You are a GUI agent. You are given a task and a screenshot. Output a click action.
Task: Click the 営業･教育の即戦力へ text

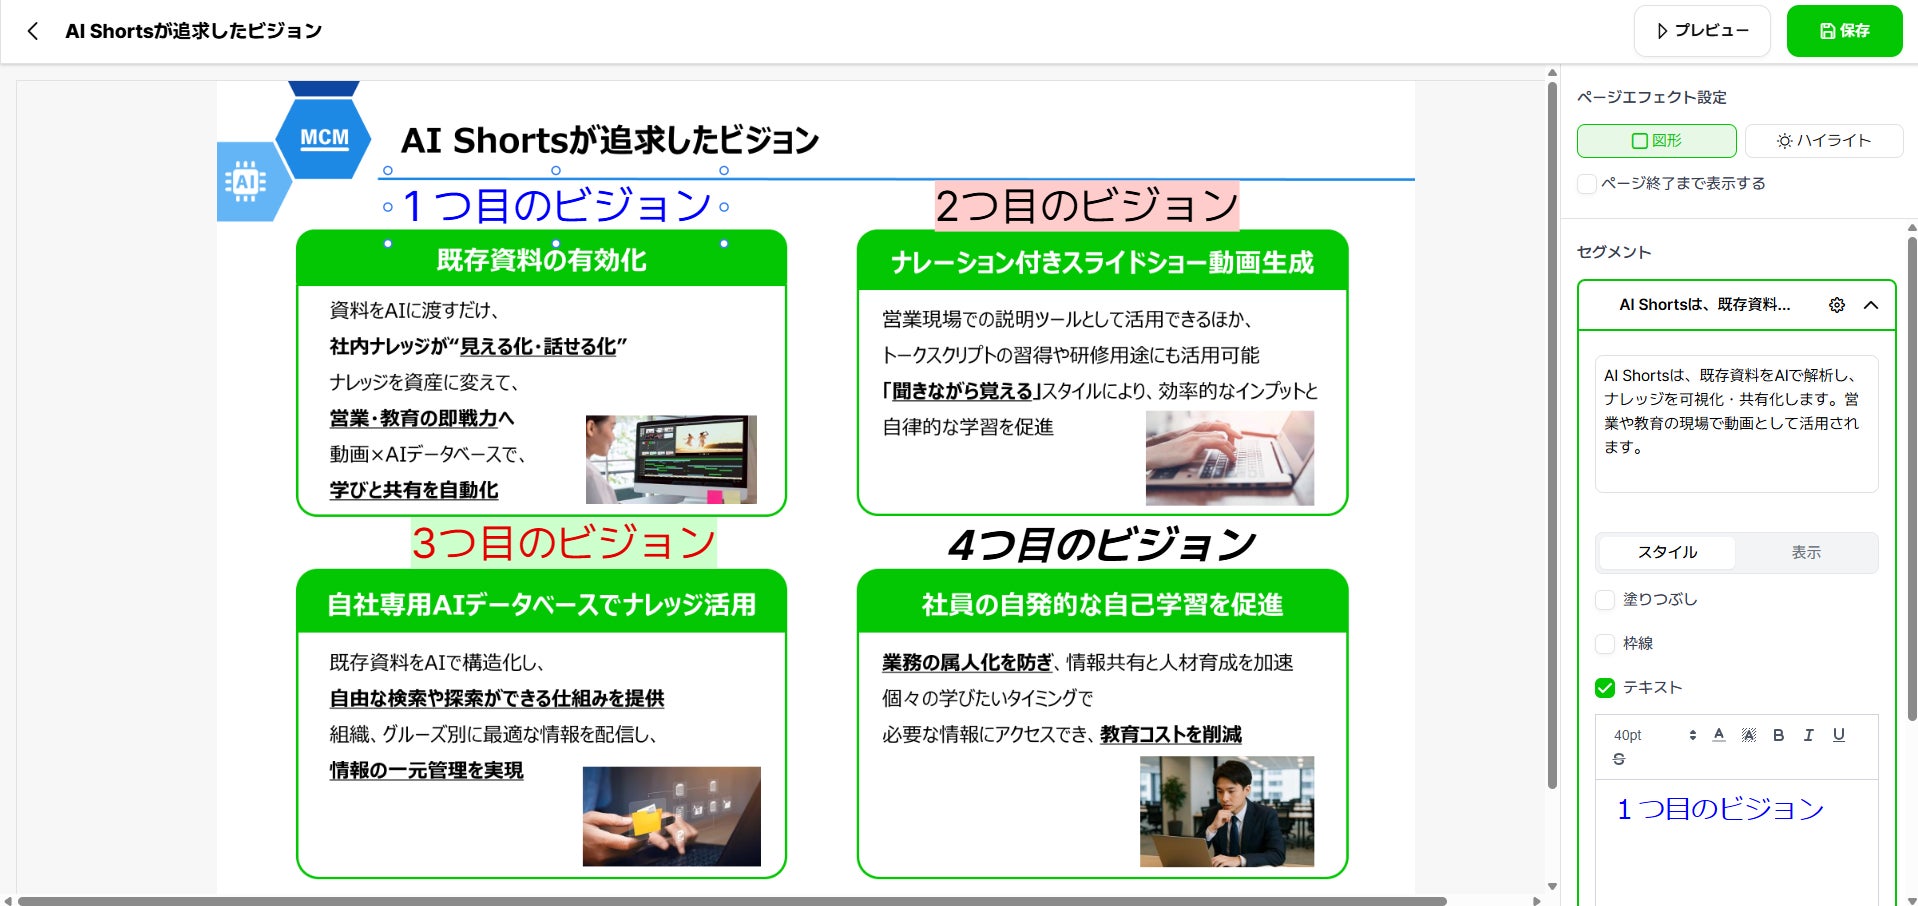tap(422, 418)
